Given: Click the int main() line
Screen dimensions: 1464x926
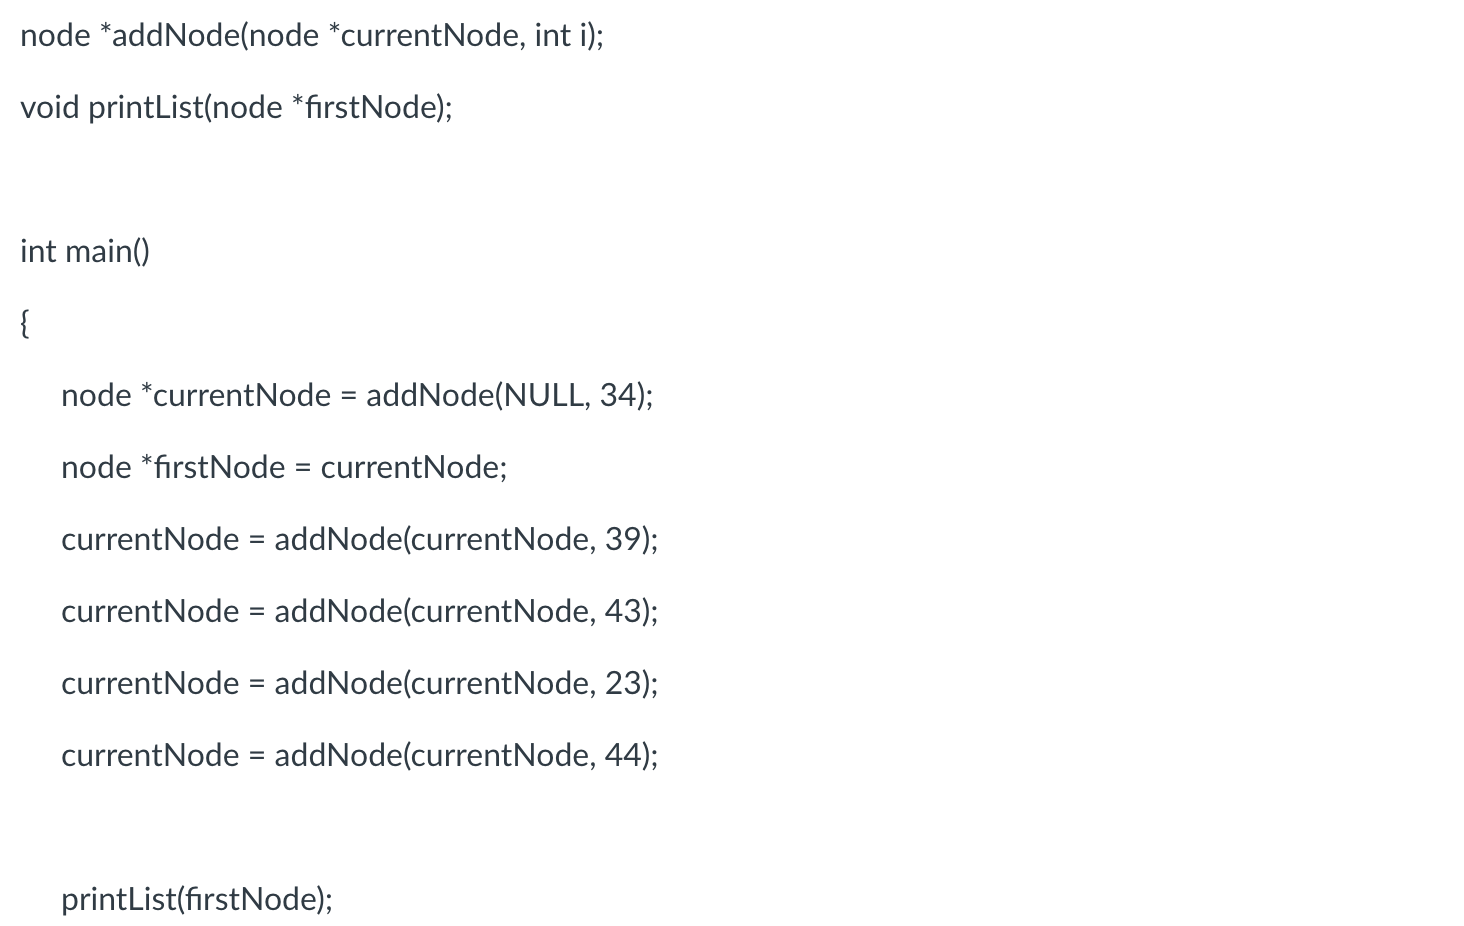Looking at the screenshot, I should (85, 252).
